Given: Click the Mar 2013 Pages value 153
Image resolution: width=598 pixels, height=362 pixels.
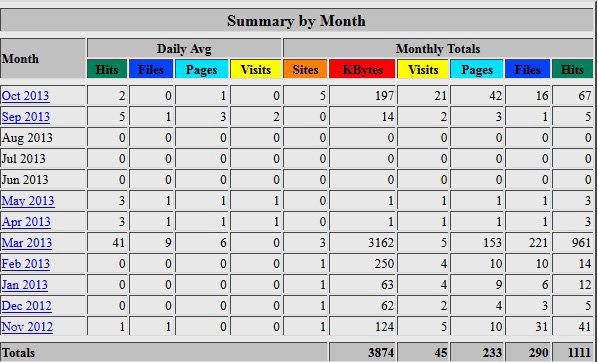Looking at the screenshot, I should 492,243.
